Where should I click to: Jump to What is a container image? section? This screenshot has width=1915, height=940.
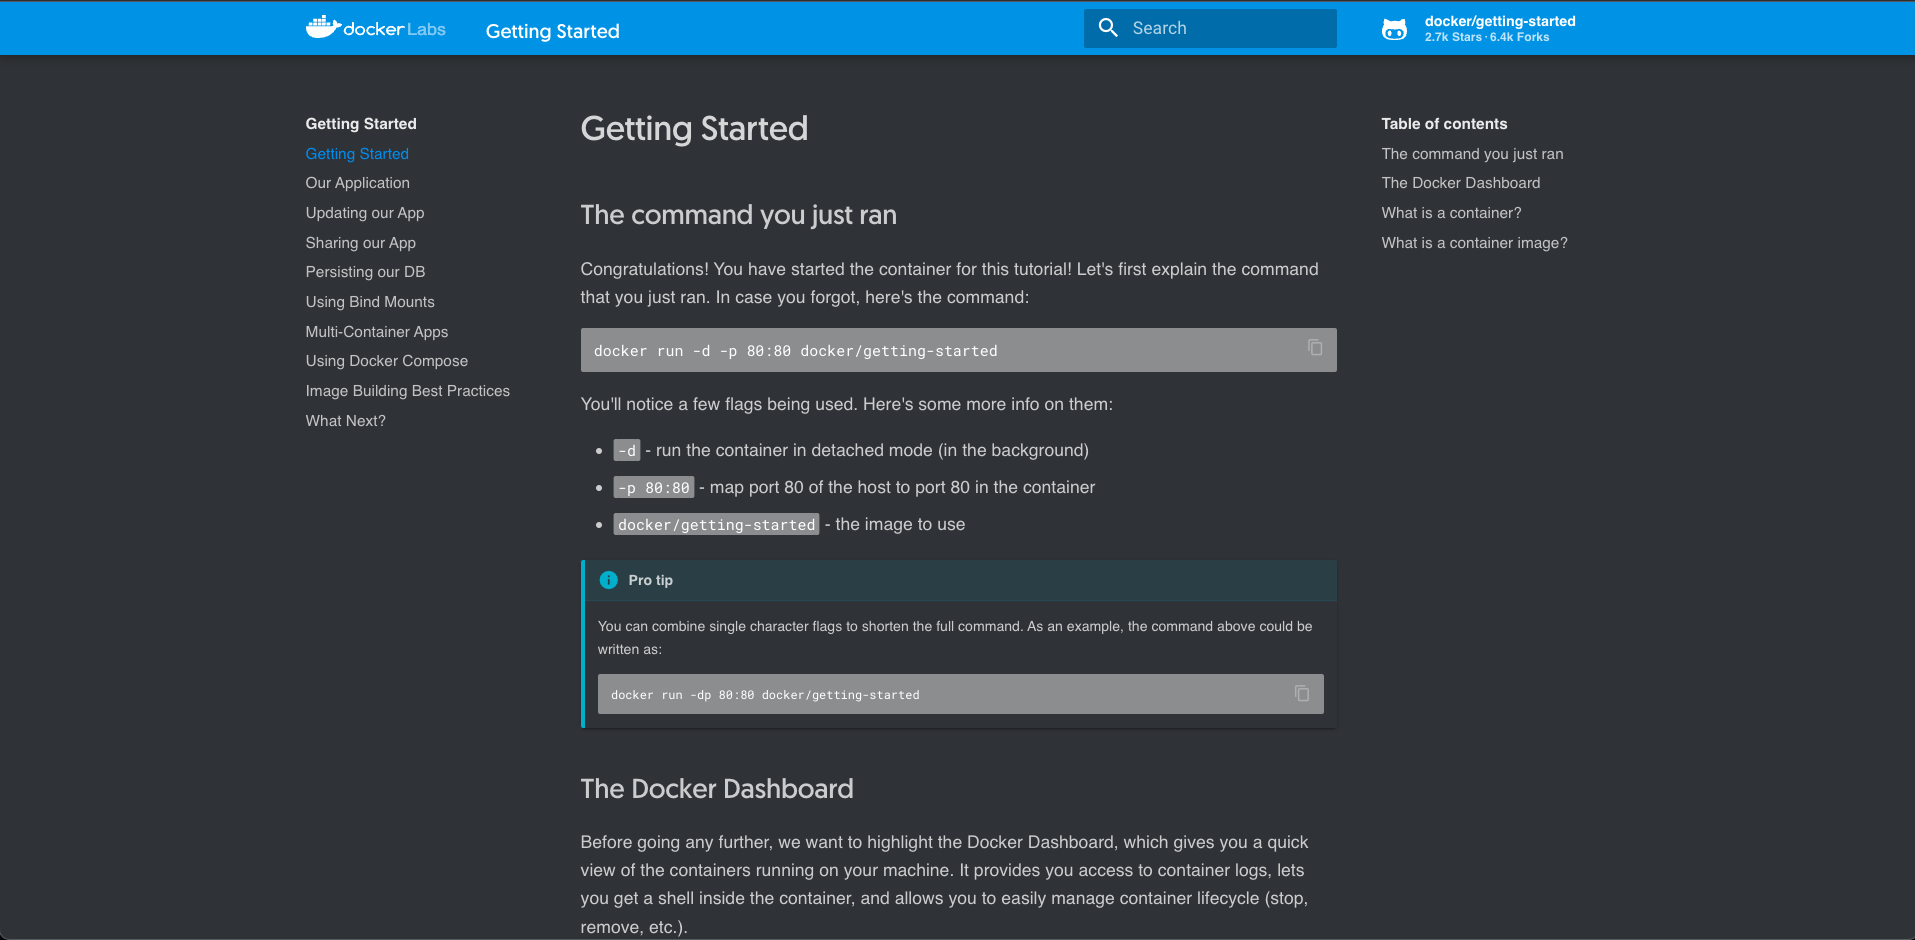coord(1474,243)
